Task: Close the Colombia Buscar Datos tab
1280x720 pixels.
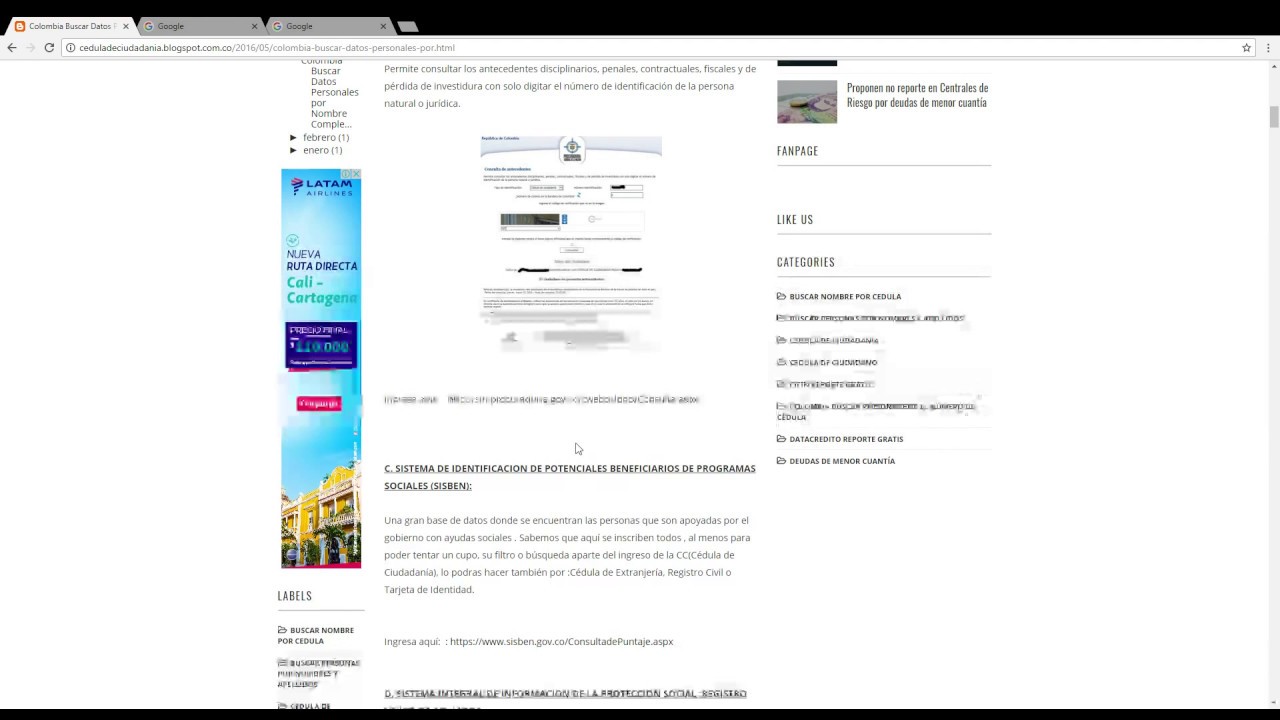Action: point(126,26)
